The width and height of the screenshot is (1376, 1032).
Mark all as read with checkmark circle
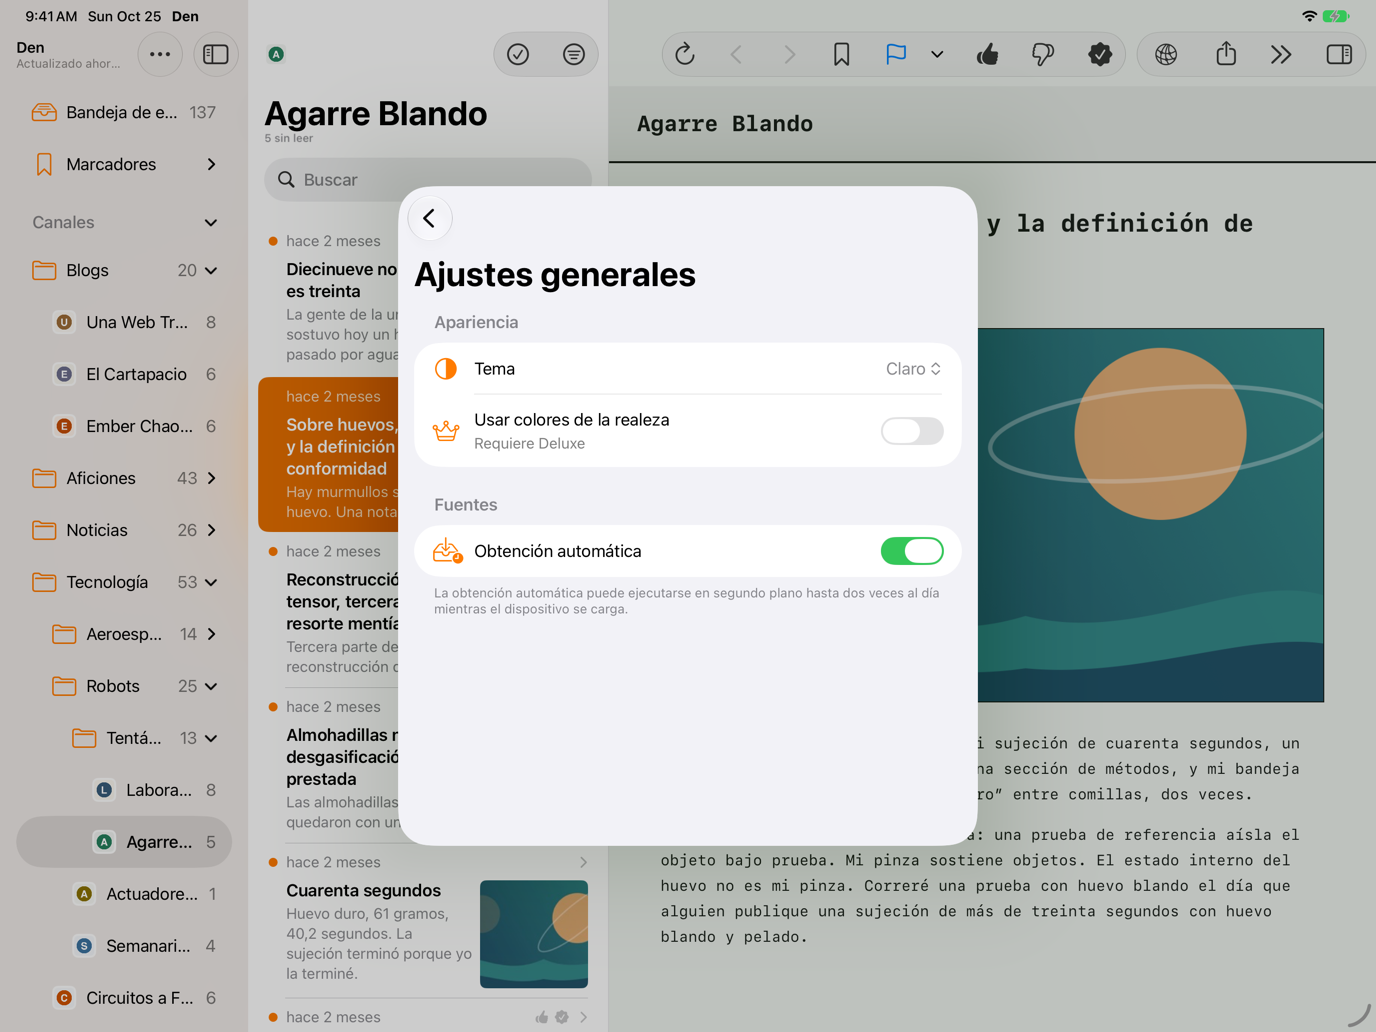coord(518,54)
